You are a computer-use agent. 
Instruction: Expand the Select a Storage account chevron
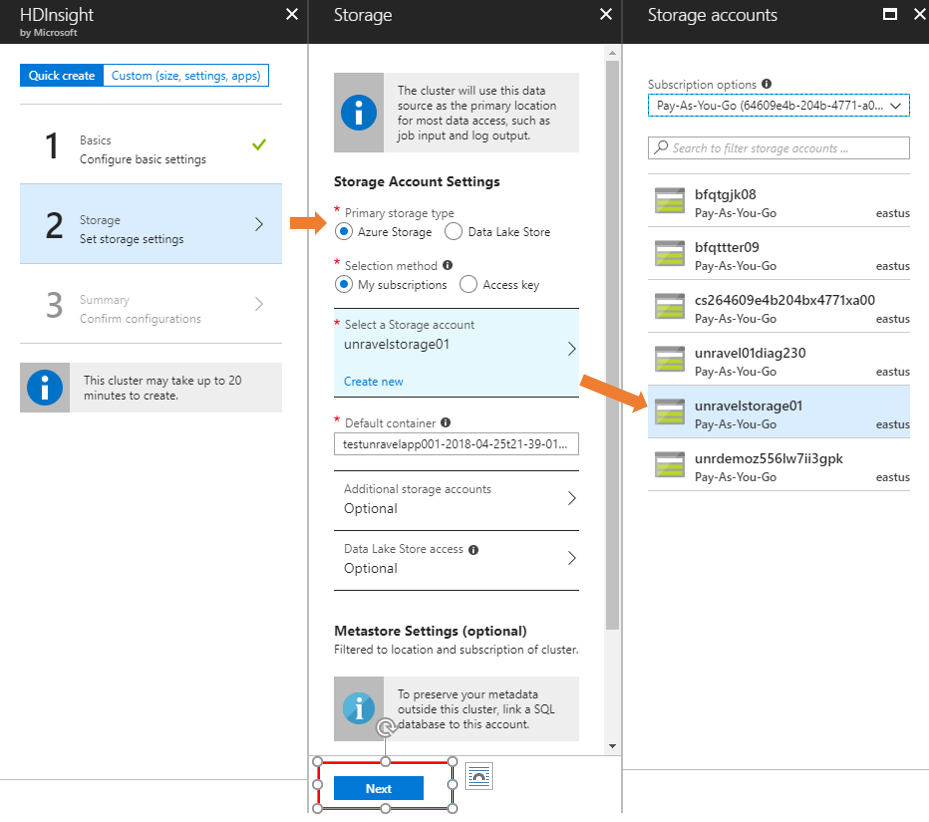pos(571,348)
